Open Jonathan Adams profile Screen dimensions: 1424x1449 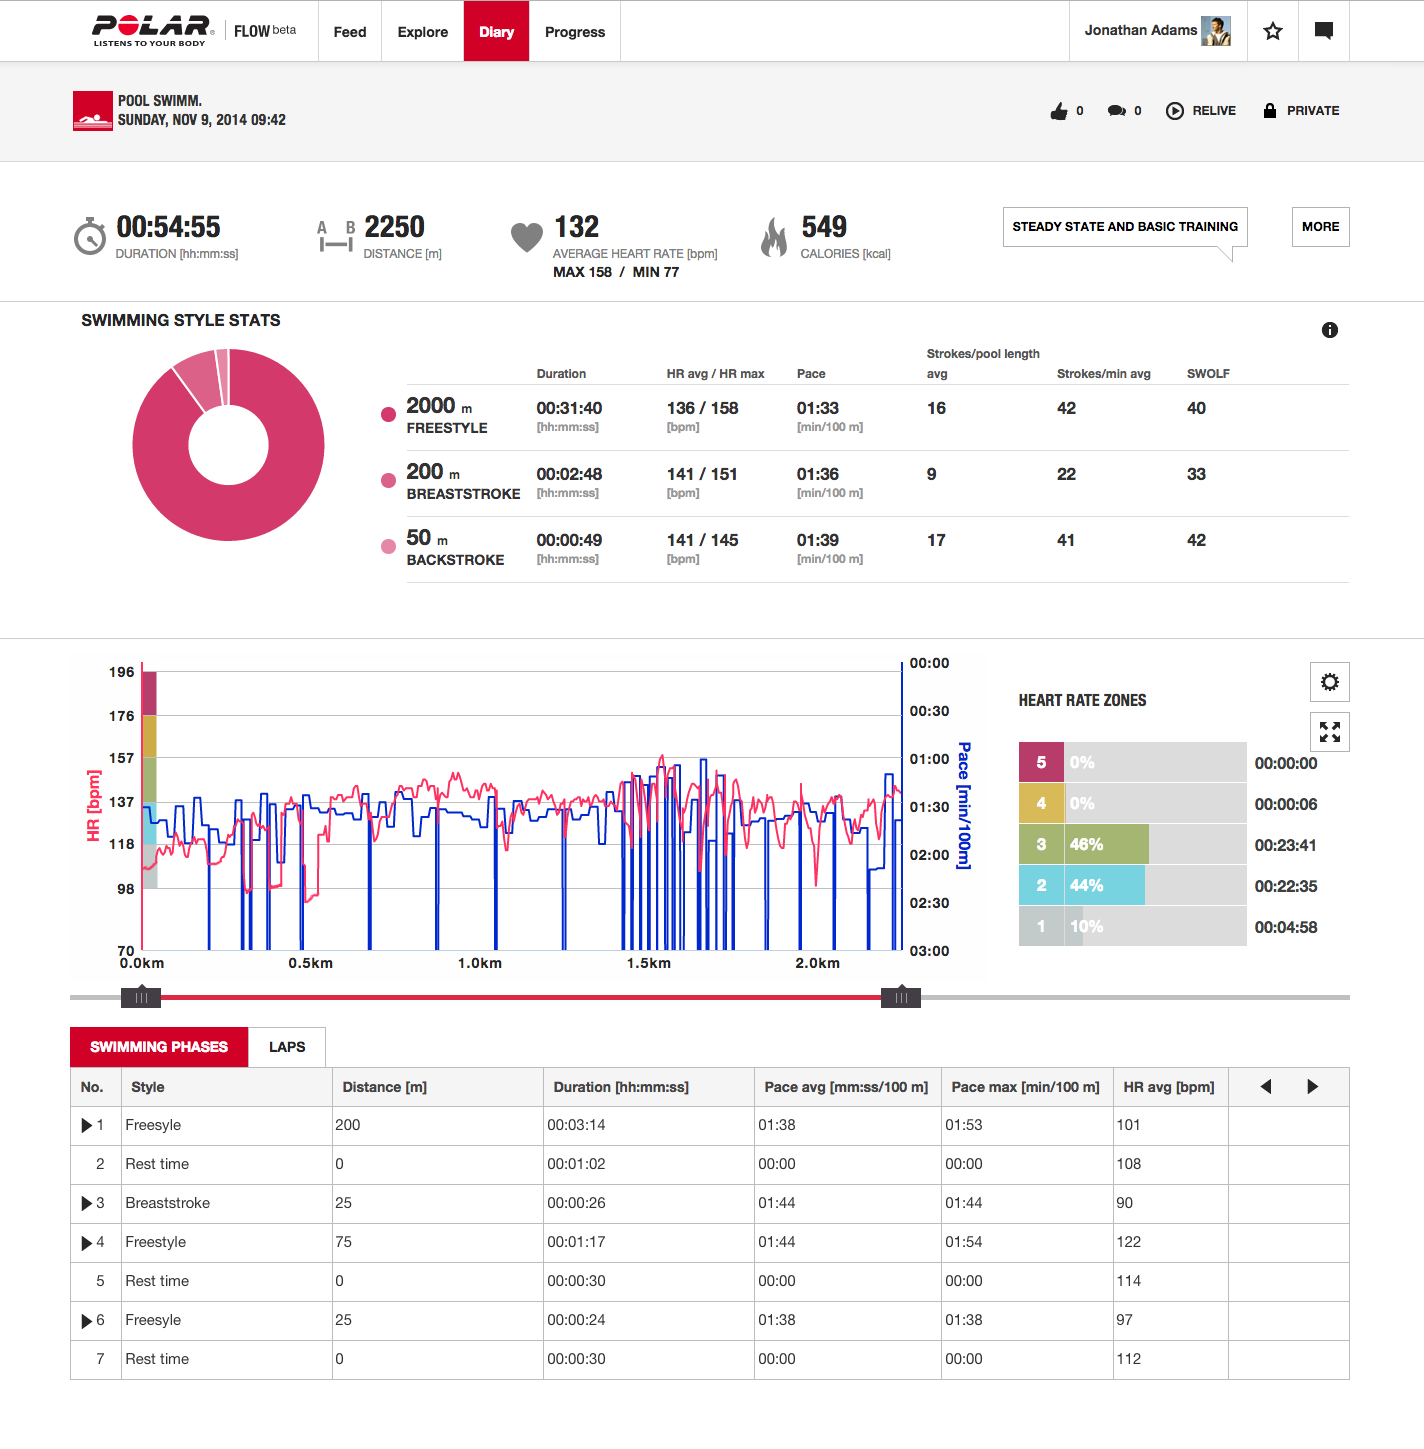1140,30
